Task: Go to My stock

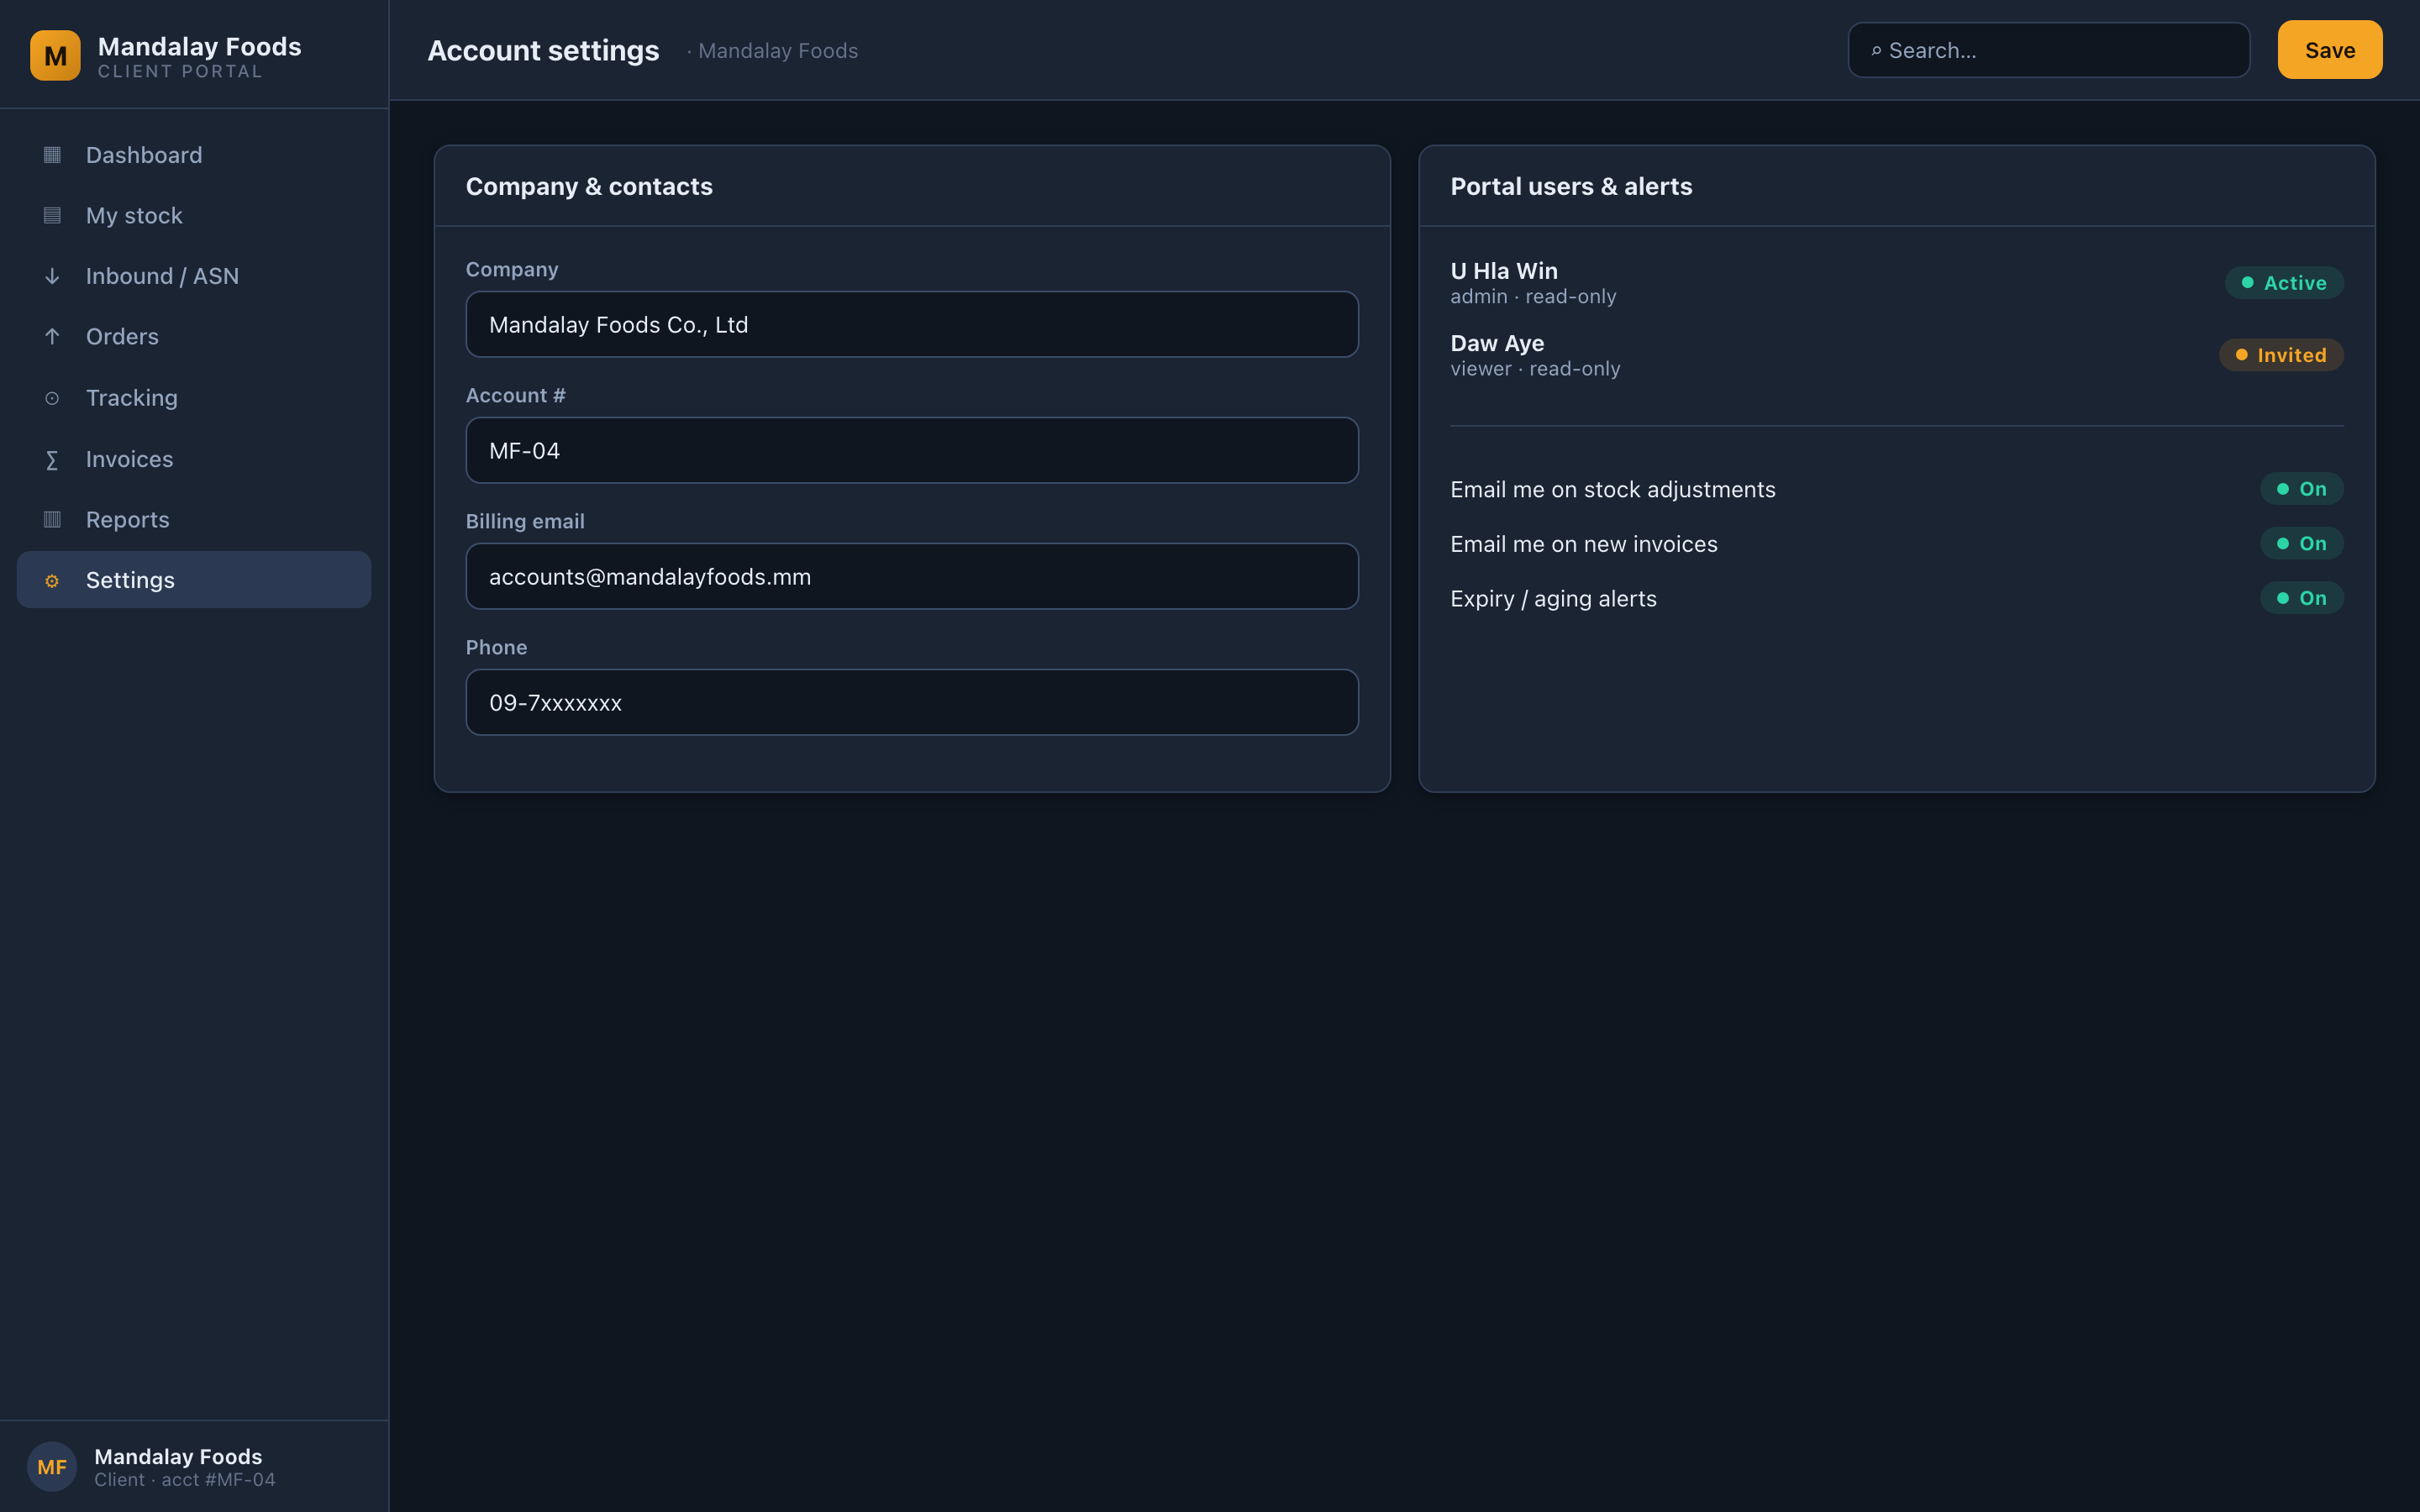Action: click(194, 216)
